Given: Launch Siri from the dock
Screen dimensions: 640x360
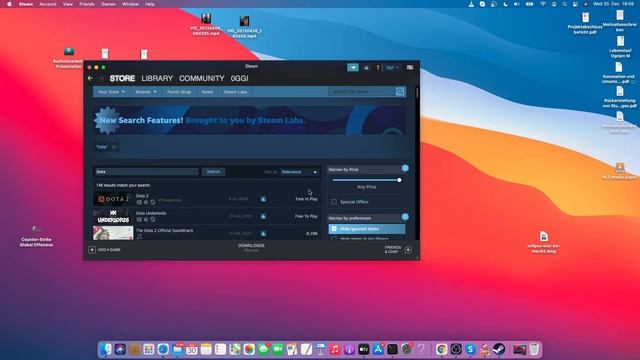Looking at the screenshot, I should click(x=120, y=349).
